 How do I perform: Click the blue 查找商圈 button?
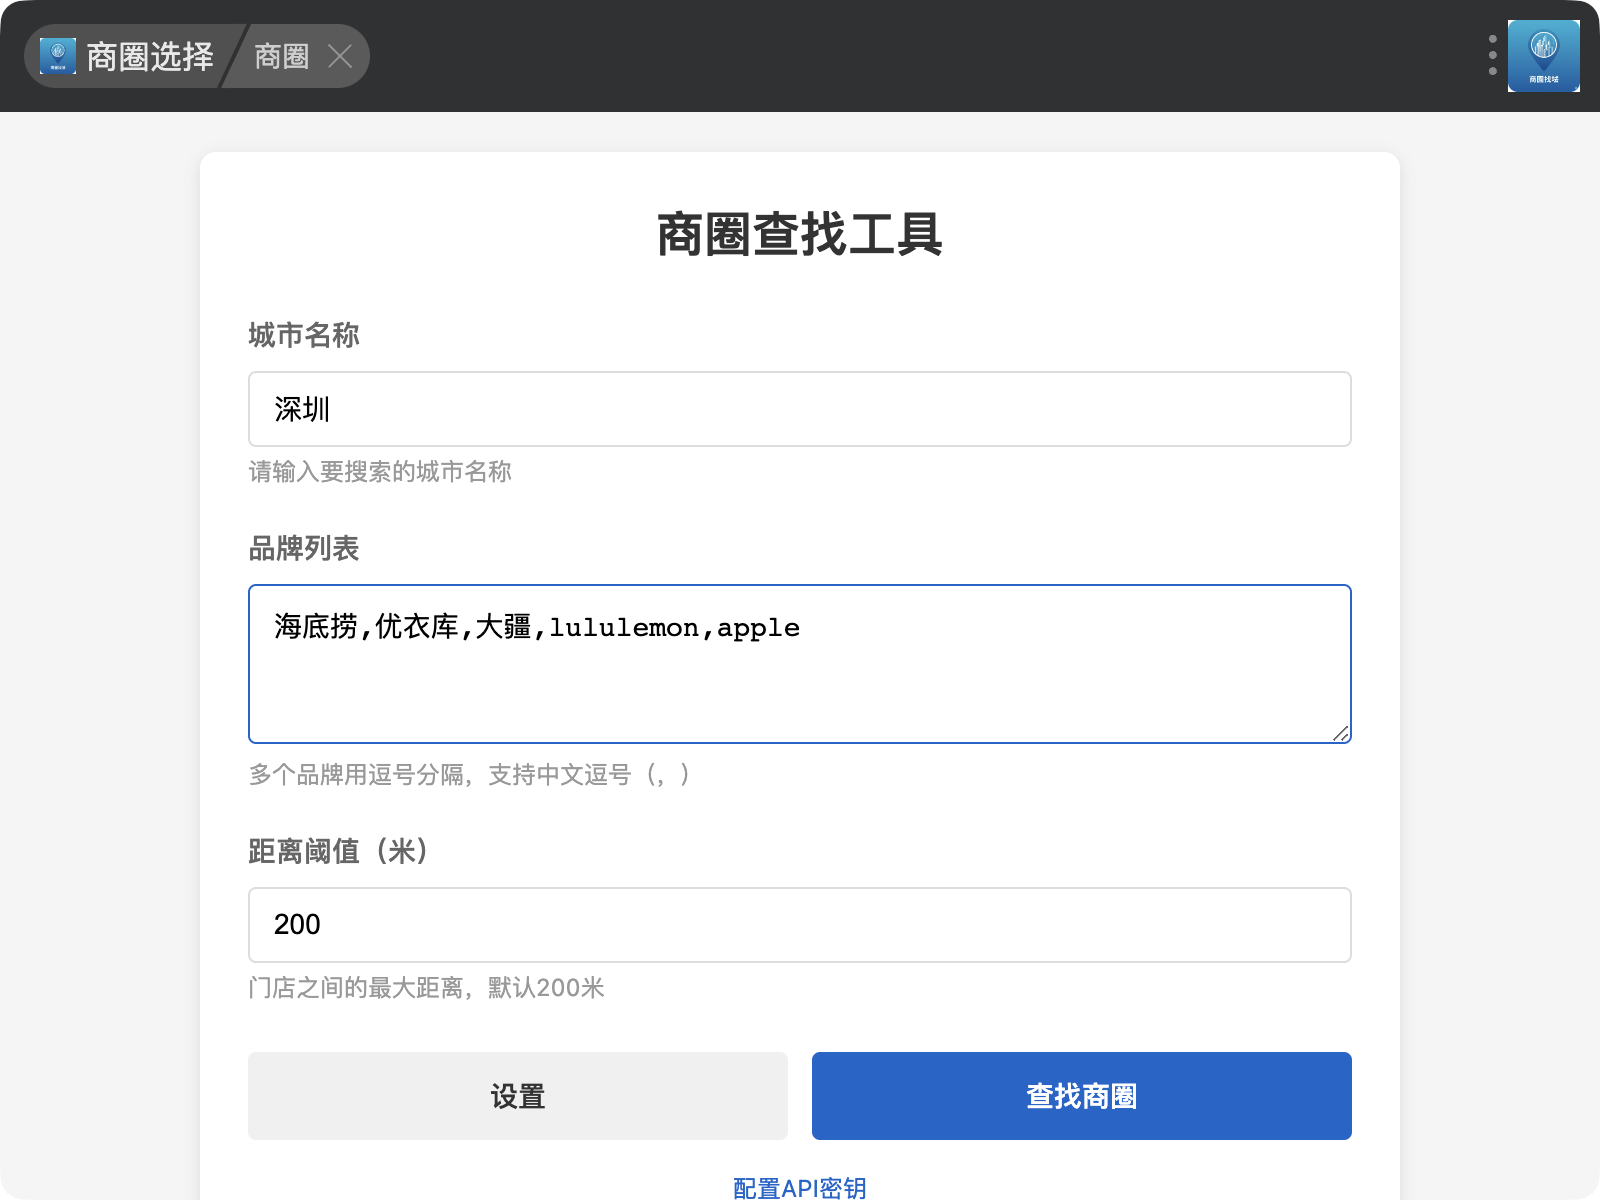click(x=1081, y=1096)
